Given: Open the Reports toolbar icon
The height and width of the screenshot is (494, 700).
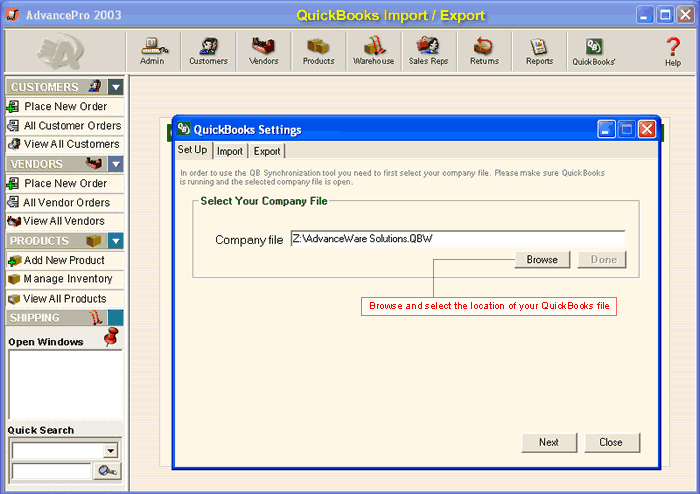Looking at the screenshot, I should (x=539, y=51).
